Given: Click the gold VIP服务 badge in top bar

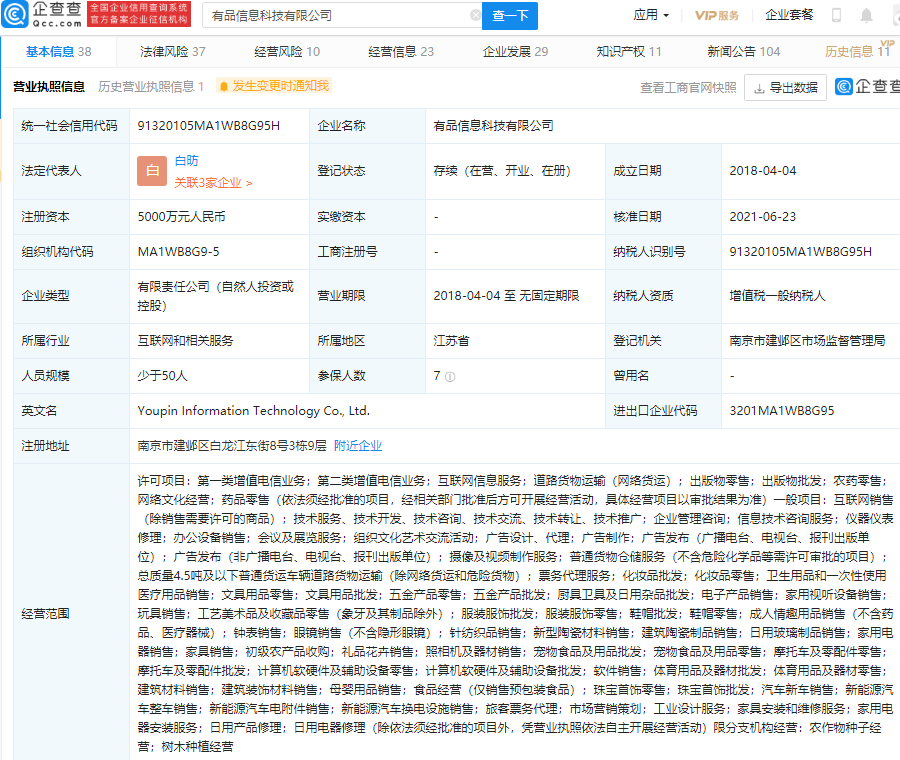Looking at the screenshot, I should [x=717, y=15].
